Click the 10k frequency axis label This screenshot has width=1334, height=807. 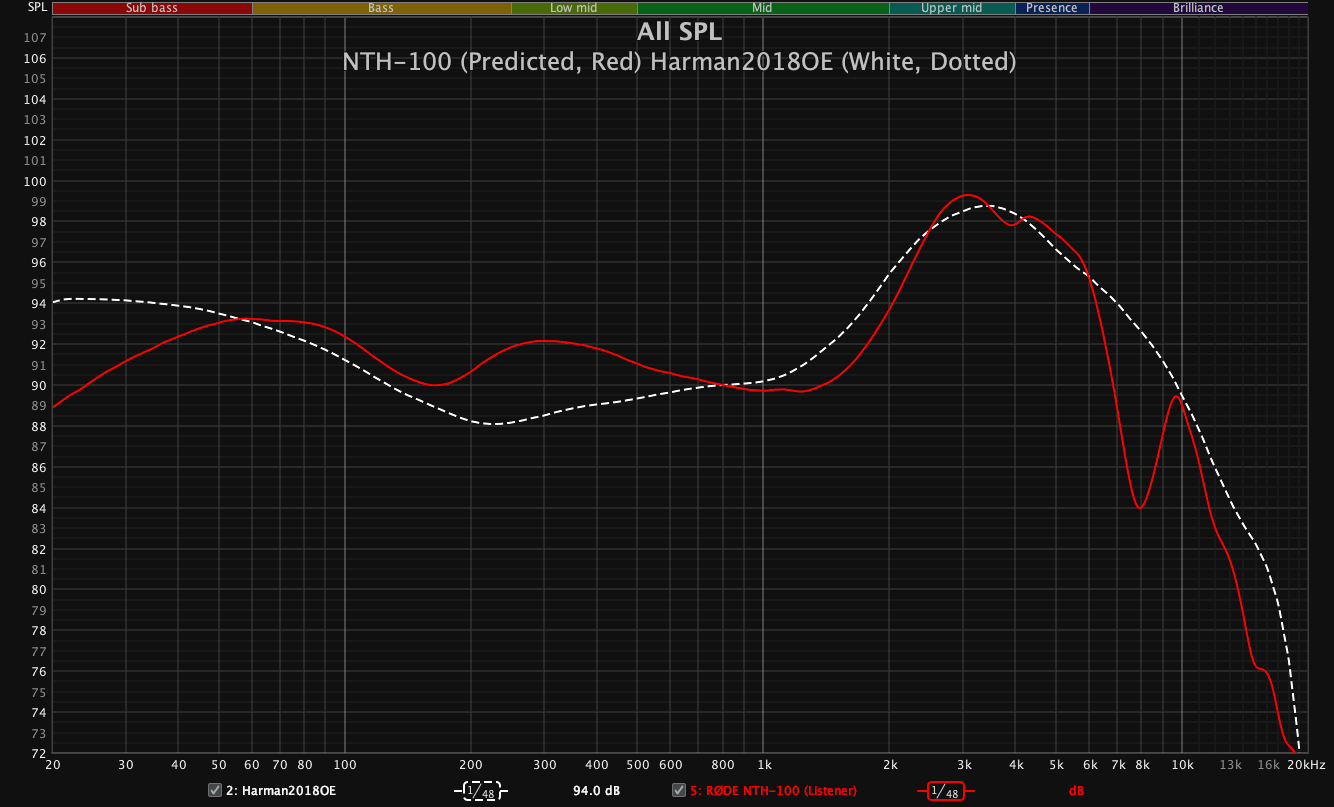(x=1182, y=765)
